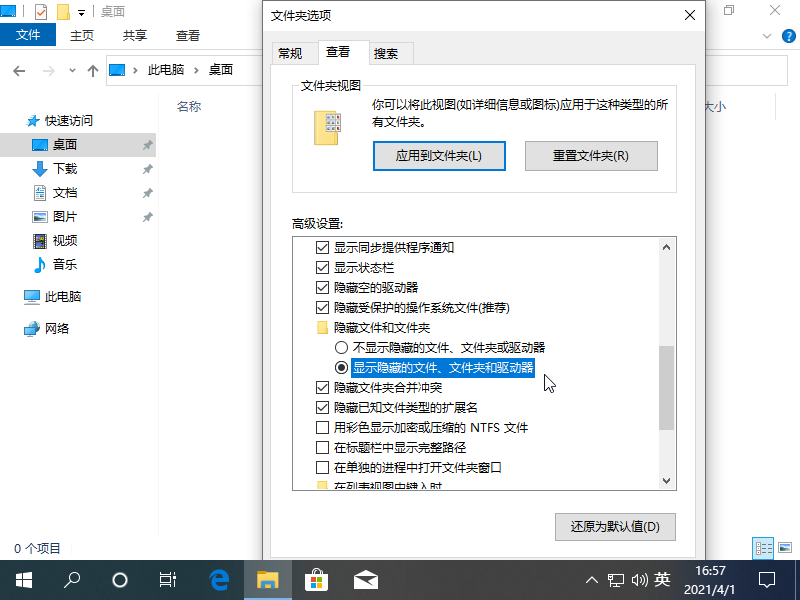This screenshot has height=600, width=800.
Task: Open Microsoft Edge from the taskbar
Action: [x=219, y=579]
